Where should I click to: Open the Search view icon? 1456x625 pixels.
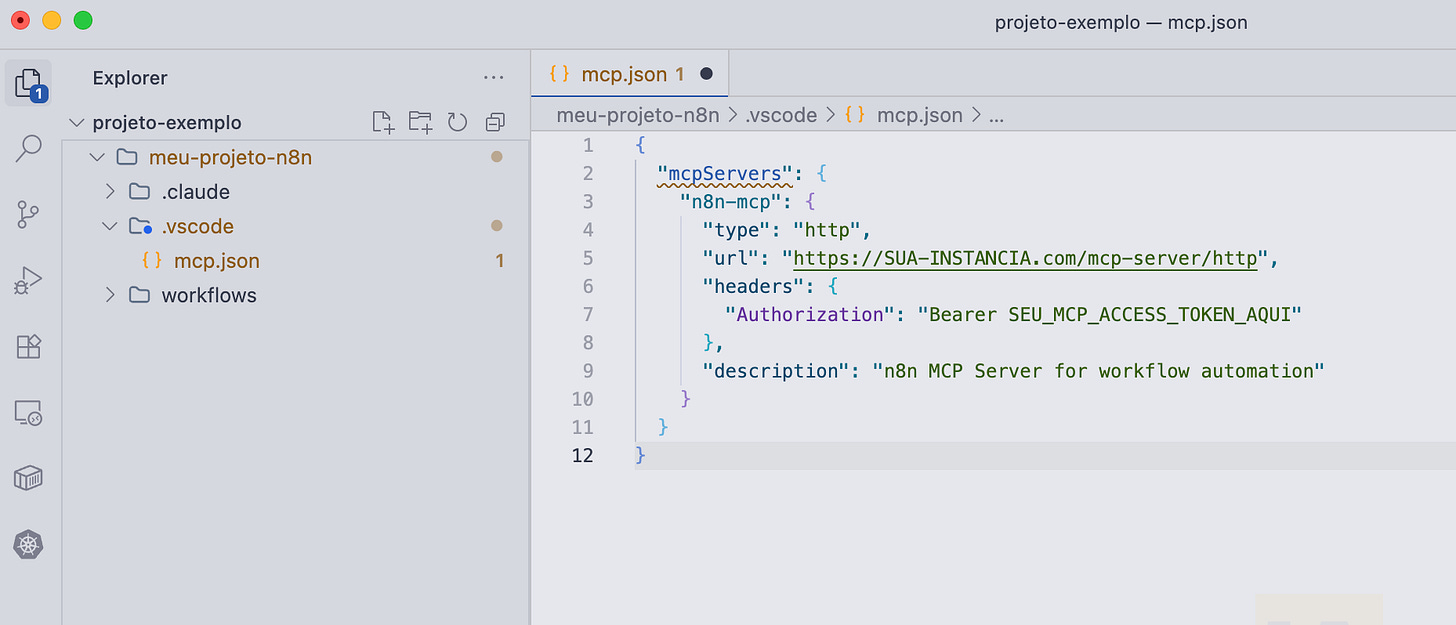(29, 149)
